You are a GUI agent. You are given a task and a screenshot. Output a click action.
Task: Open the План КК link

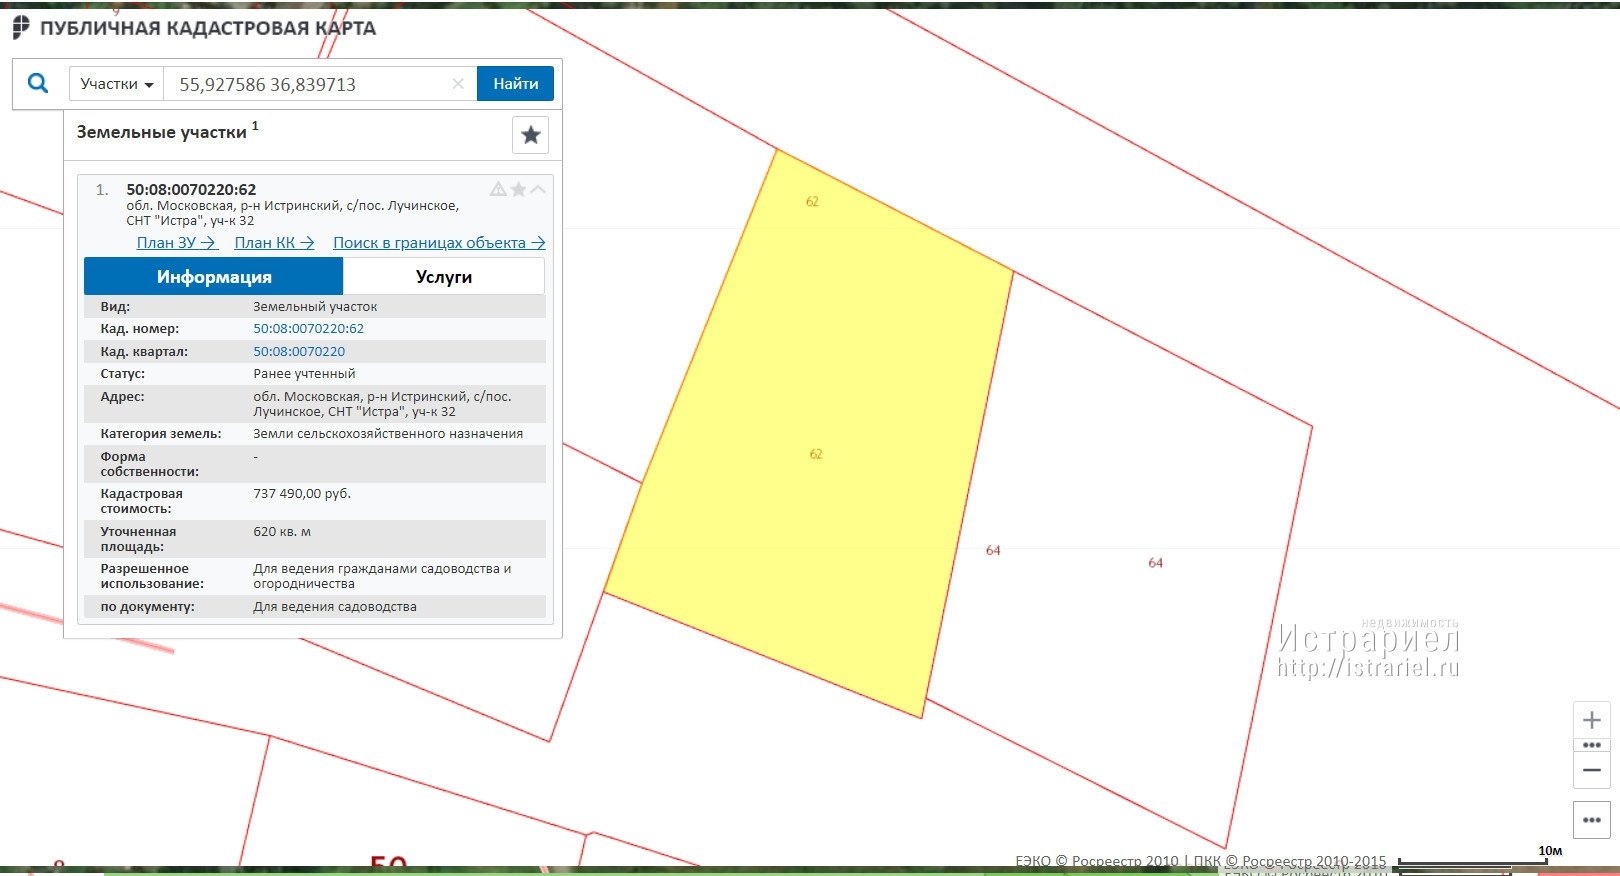pos(274,243)
